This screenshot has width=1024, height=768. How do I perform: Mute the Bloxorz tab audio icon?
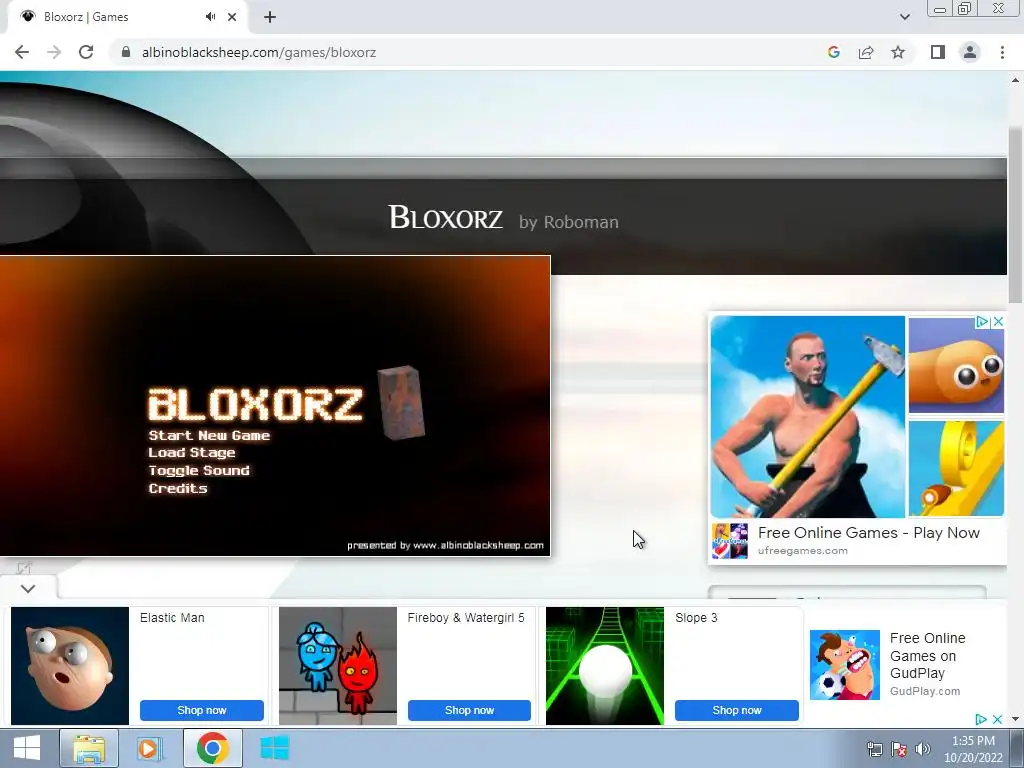point(210,17)
